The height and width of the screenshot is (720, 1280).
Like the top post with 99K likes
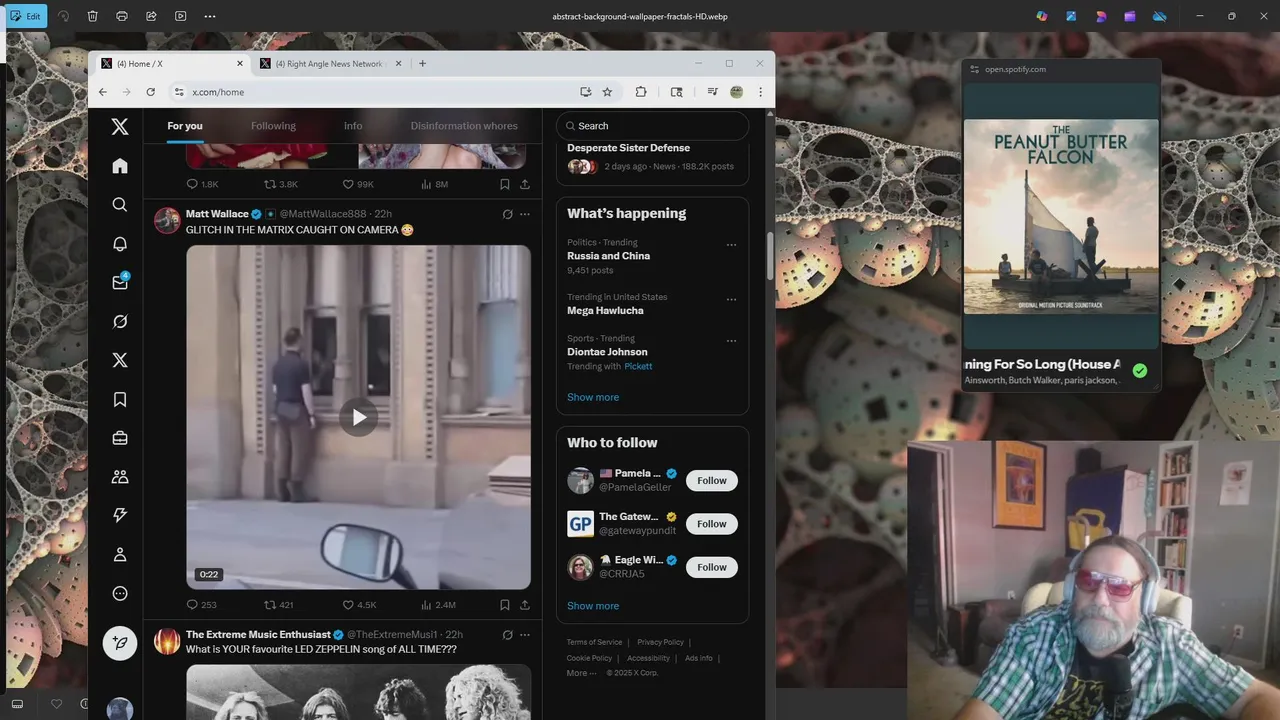click(x=358, y=185)
